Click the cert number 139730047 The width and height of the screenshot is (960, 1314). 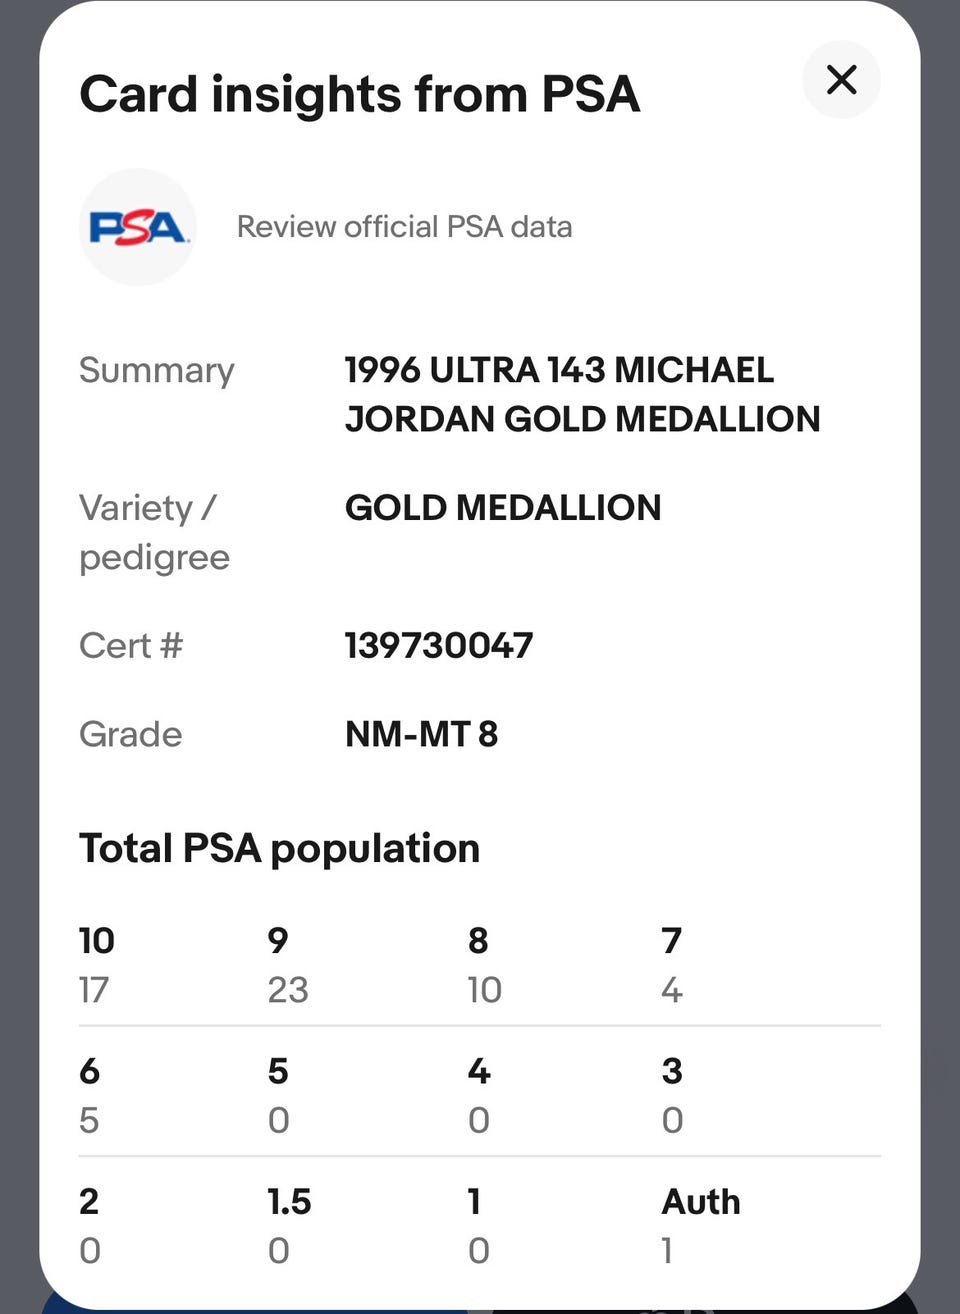pos(438,646)
